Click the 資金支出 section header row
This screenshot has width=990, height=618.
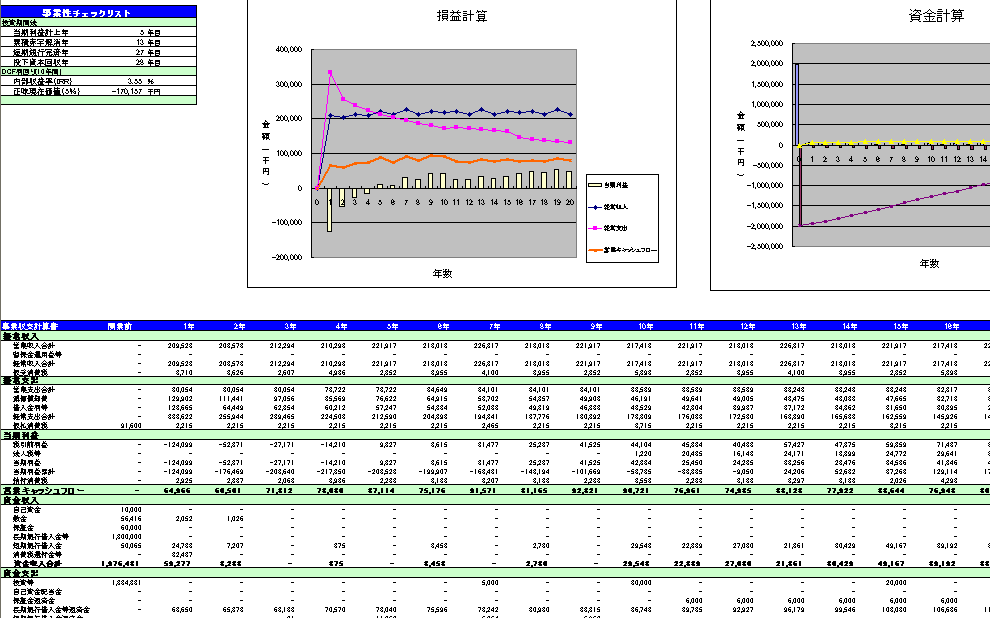coord(495,573)
